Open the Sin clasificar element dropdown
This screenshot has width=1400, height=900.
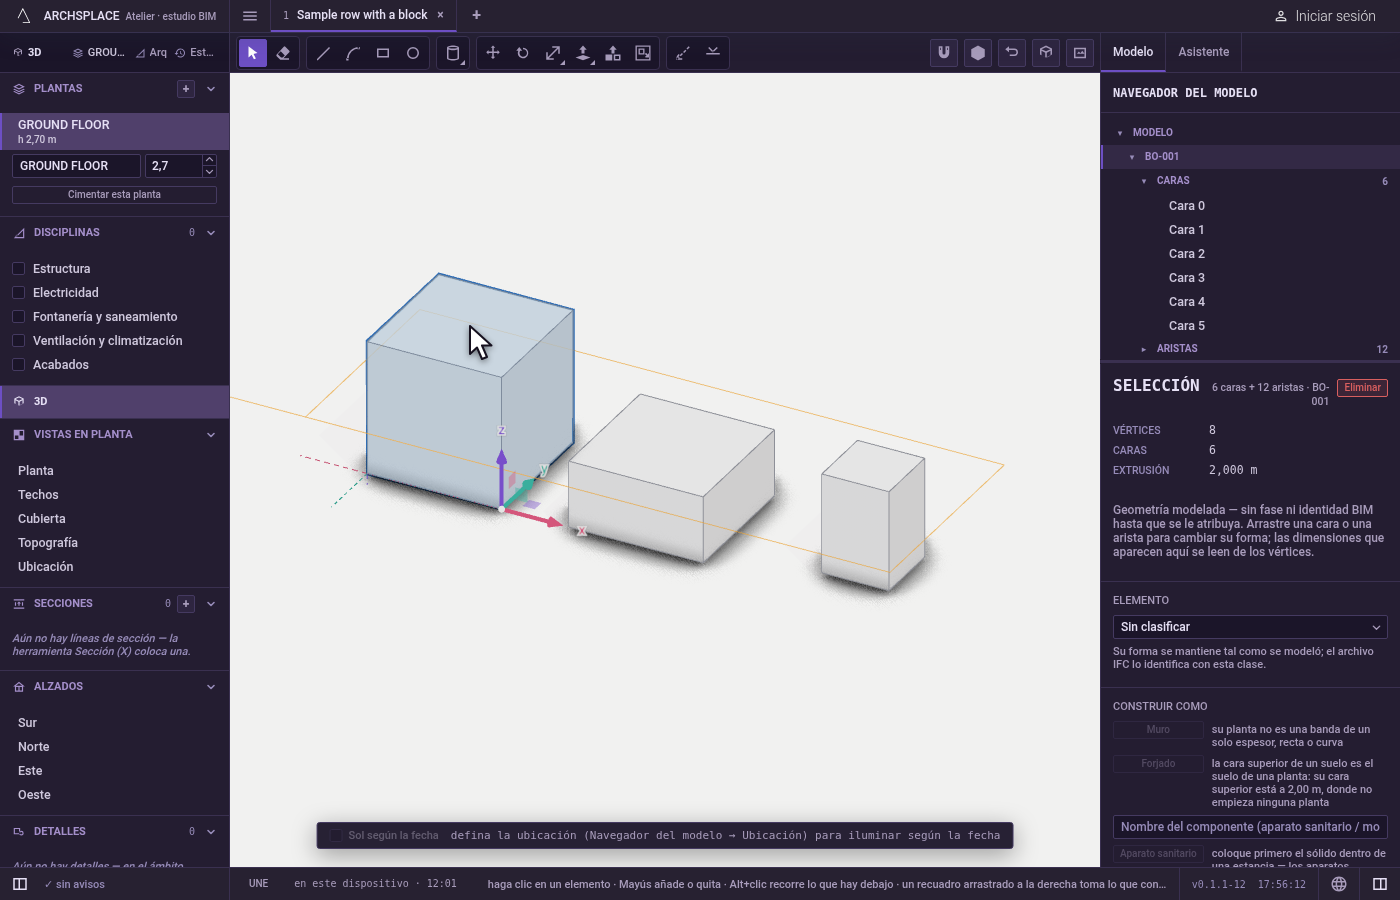(x=1250, y=627)
